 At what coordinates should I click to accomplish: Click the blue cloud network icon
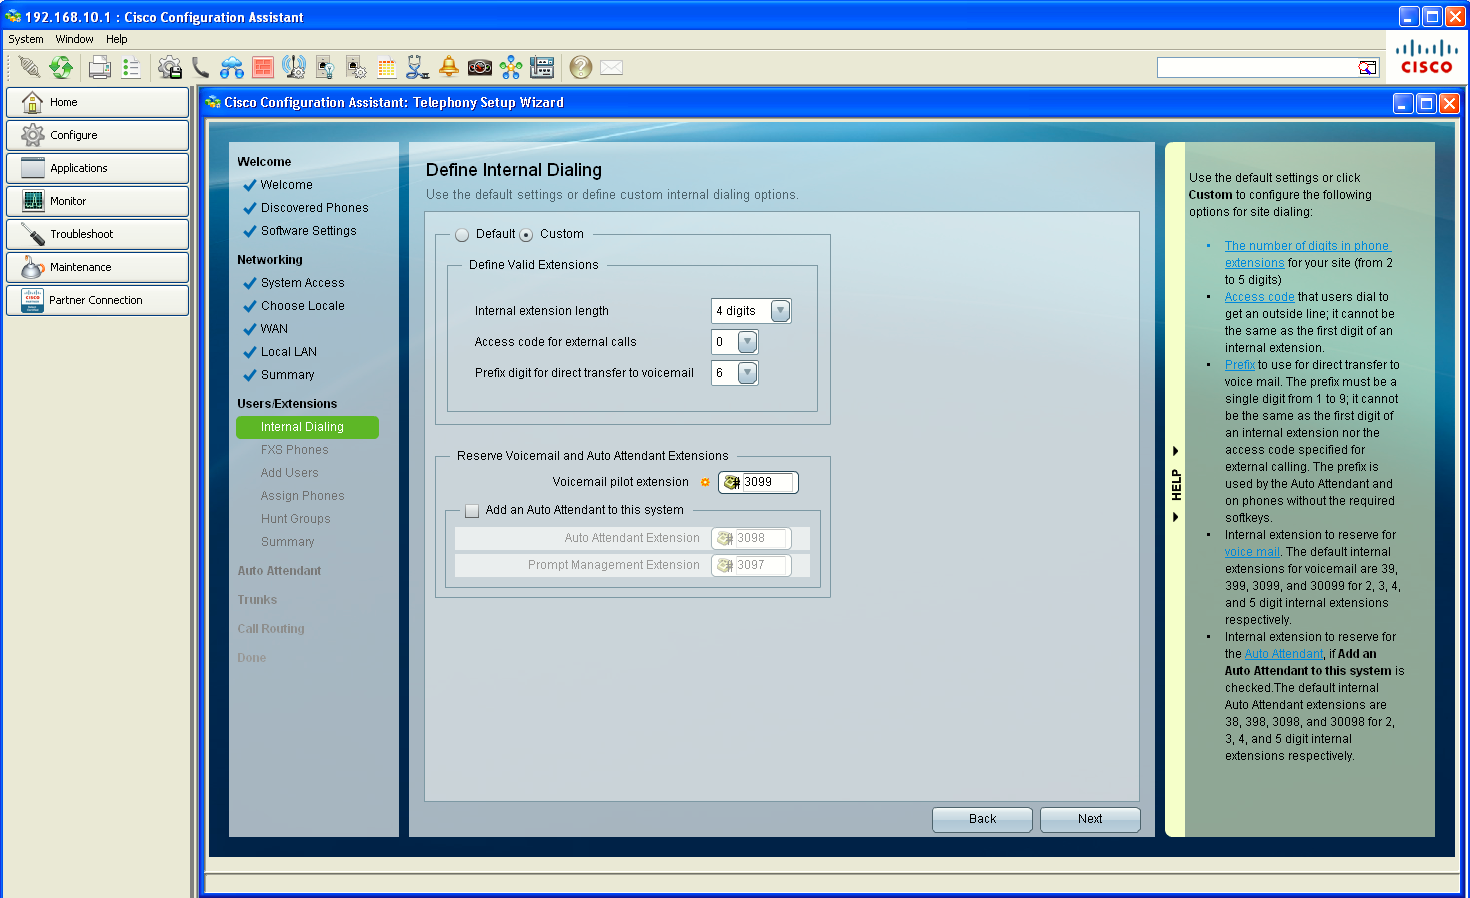click(232, 67)
